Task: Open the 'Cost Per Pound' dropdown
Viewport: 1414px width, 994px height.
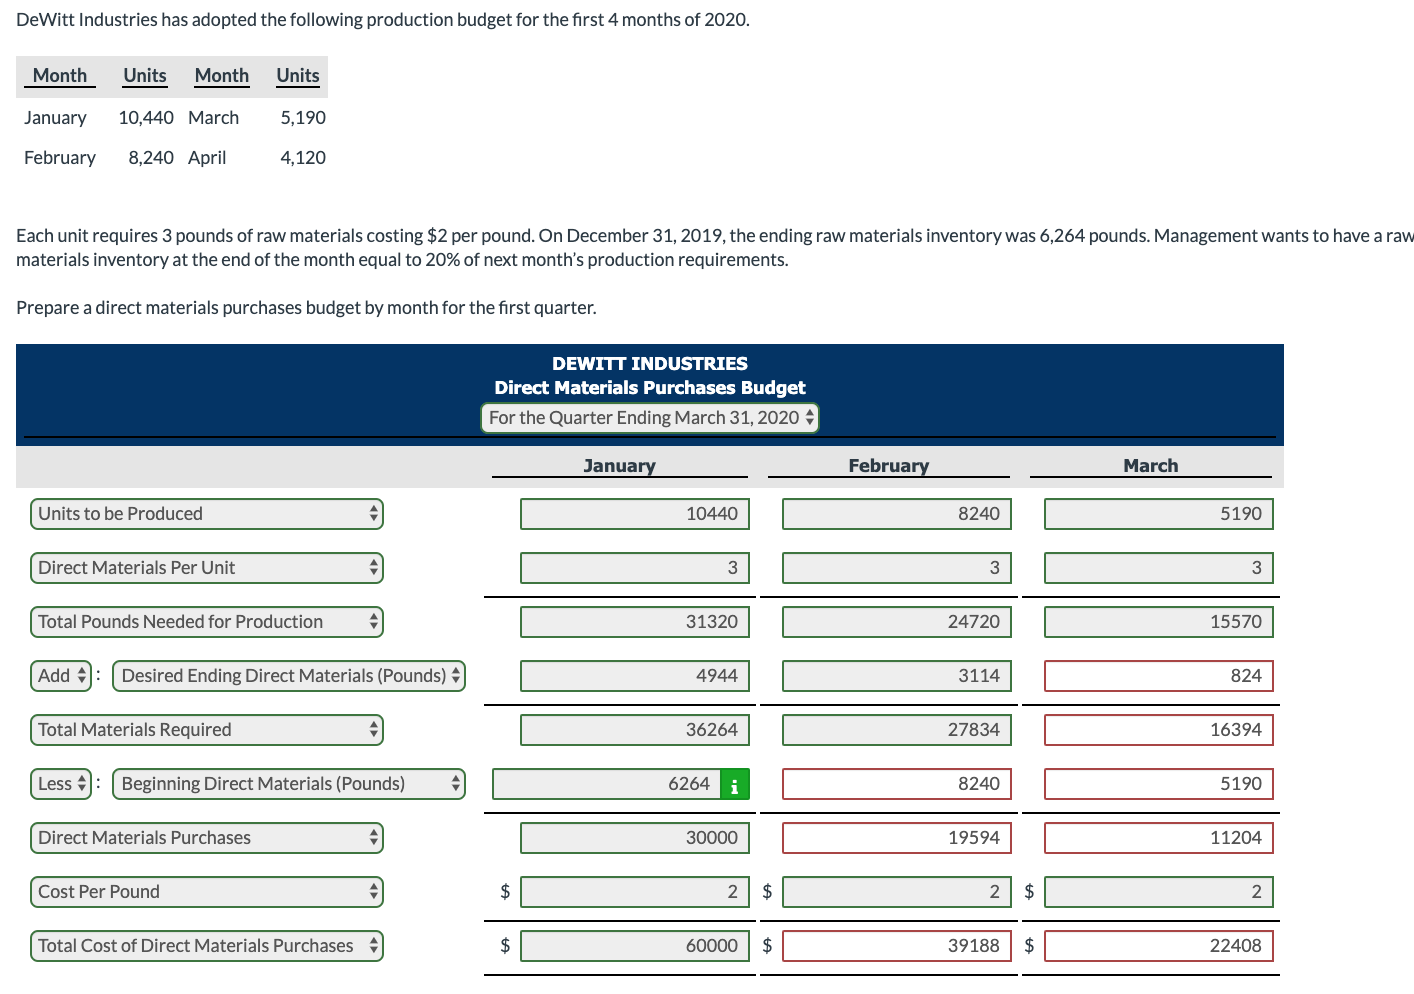Action: pos(207,892)
